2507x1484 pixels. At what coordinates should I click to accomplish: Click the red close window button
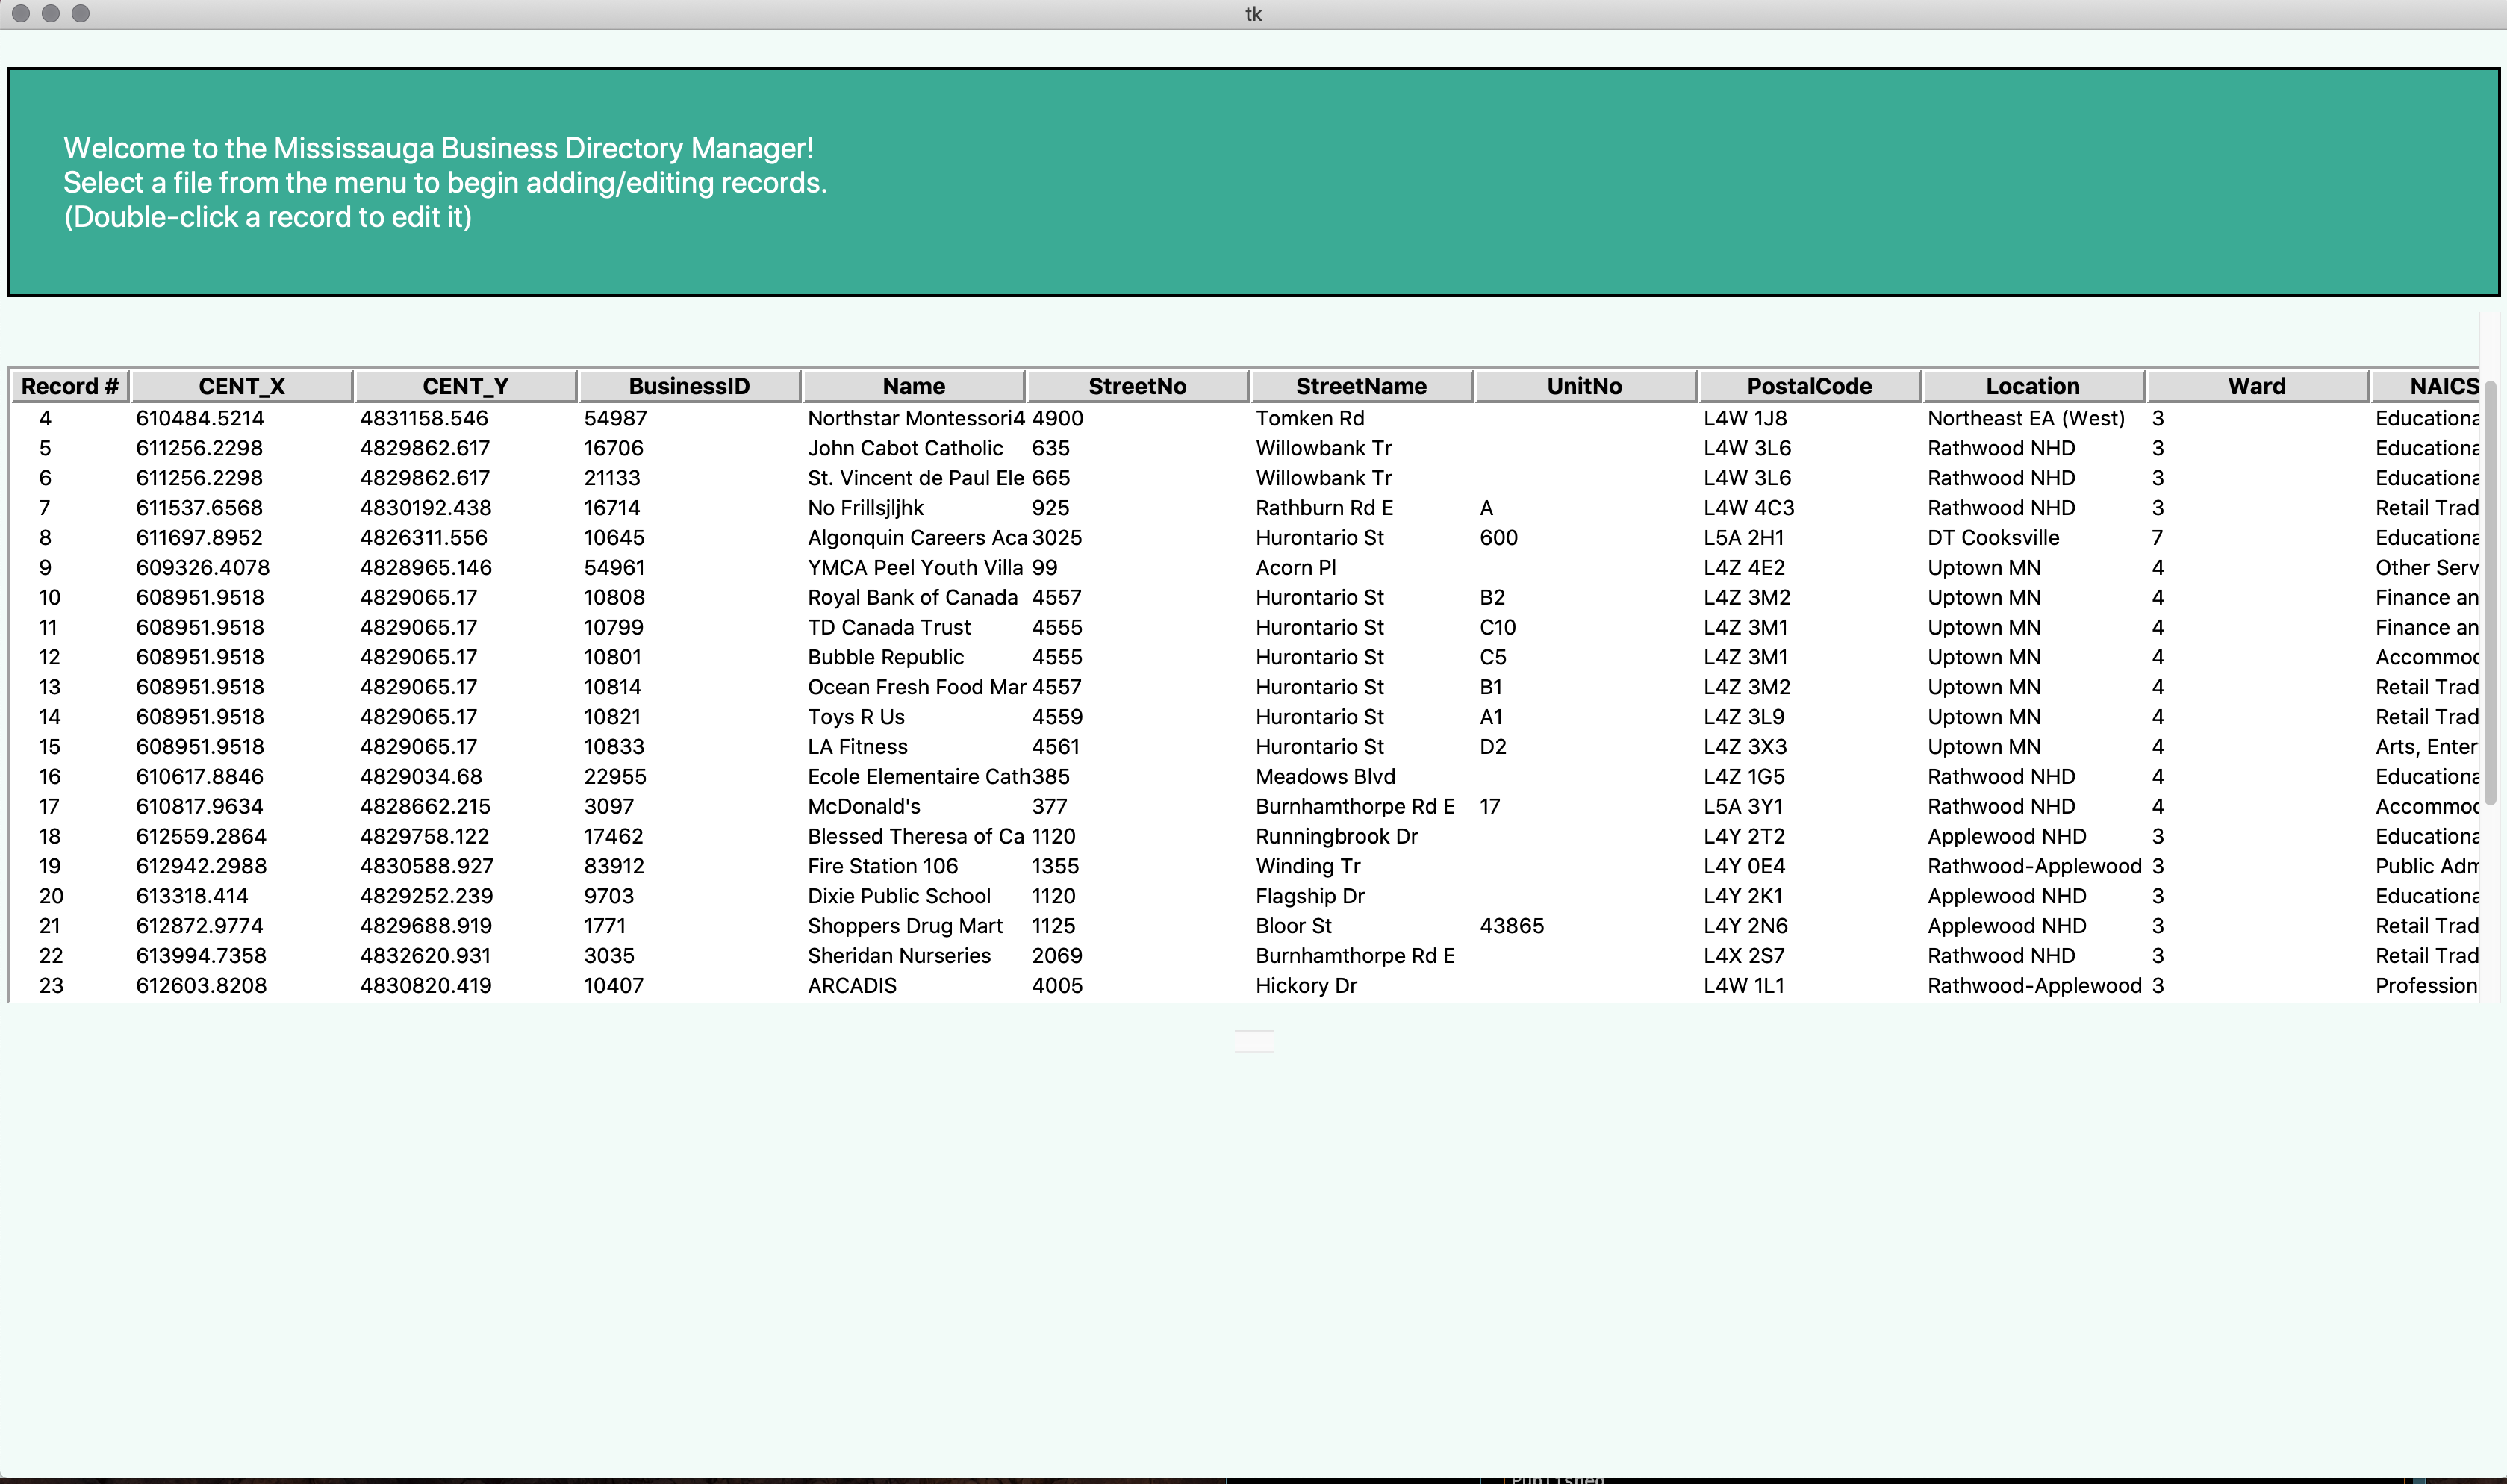(21, 14)
